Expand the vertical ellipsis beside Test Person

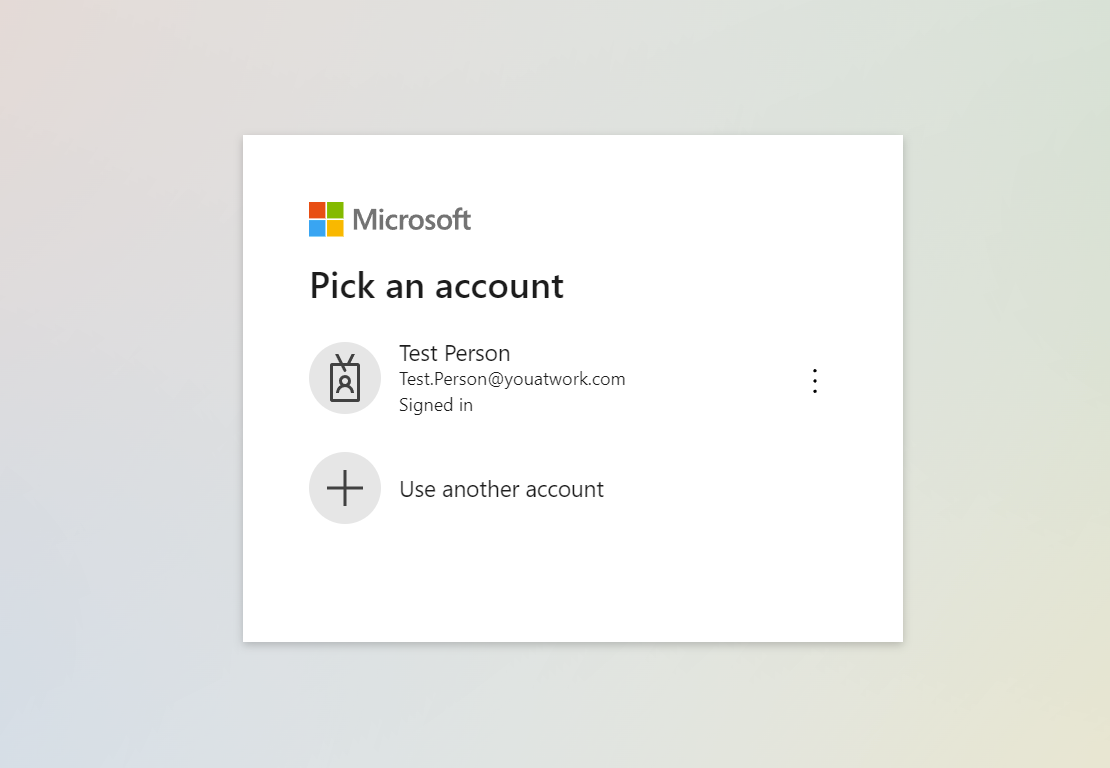click(x=815, y=381)
